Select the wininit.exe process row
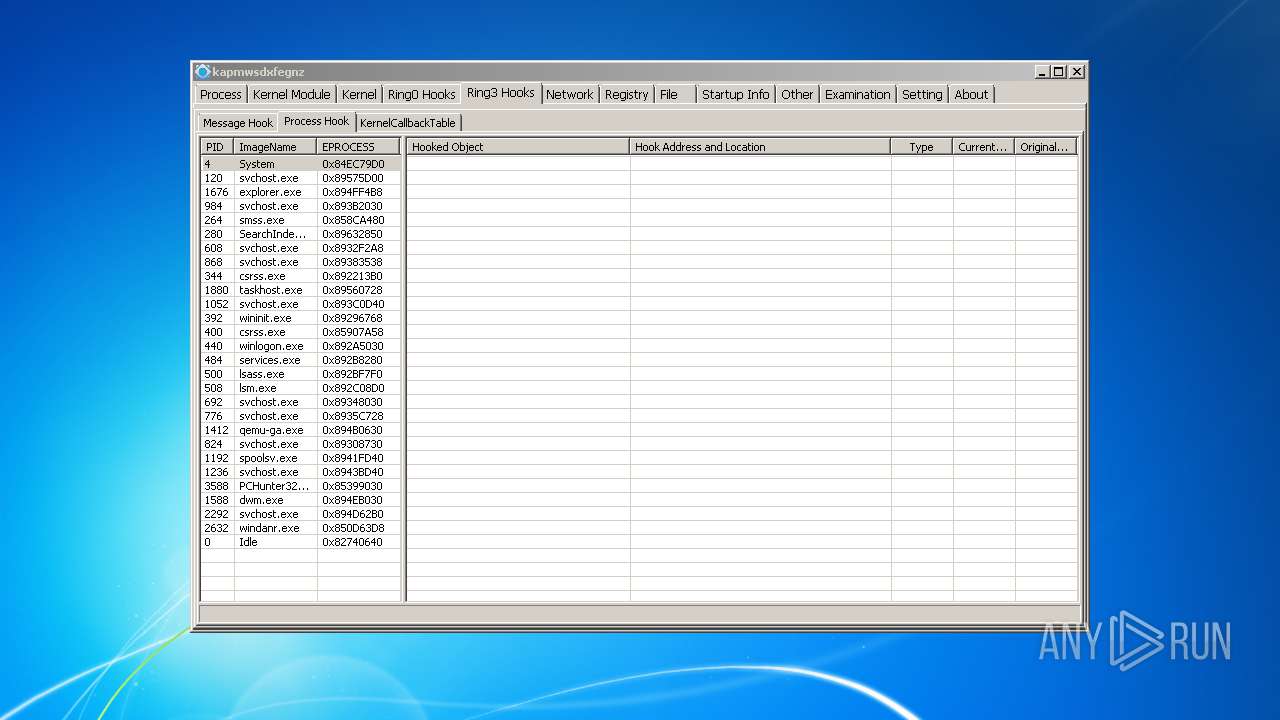Screen dimensions: 1280x720 pos(300,318)
